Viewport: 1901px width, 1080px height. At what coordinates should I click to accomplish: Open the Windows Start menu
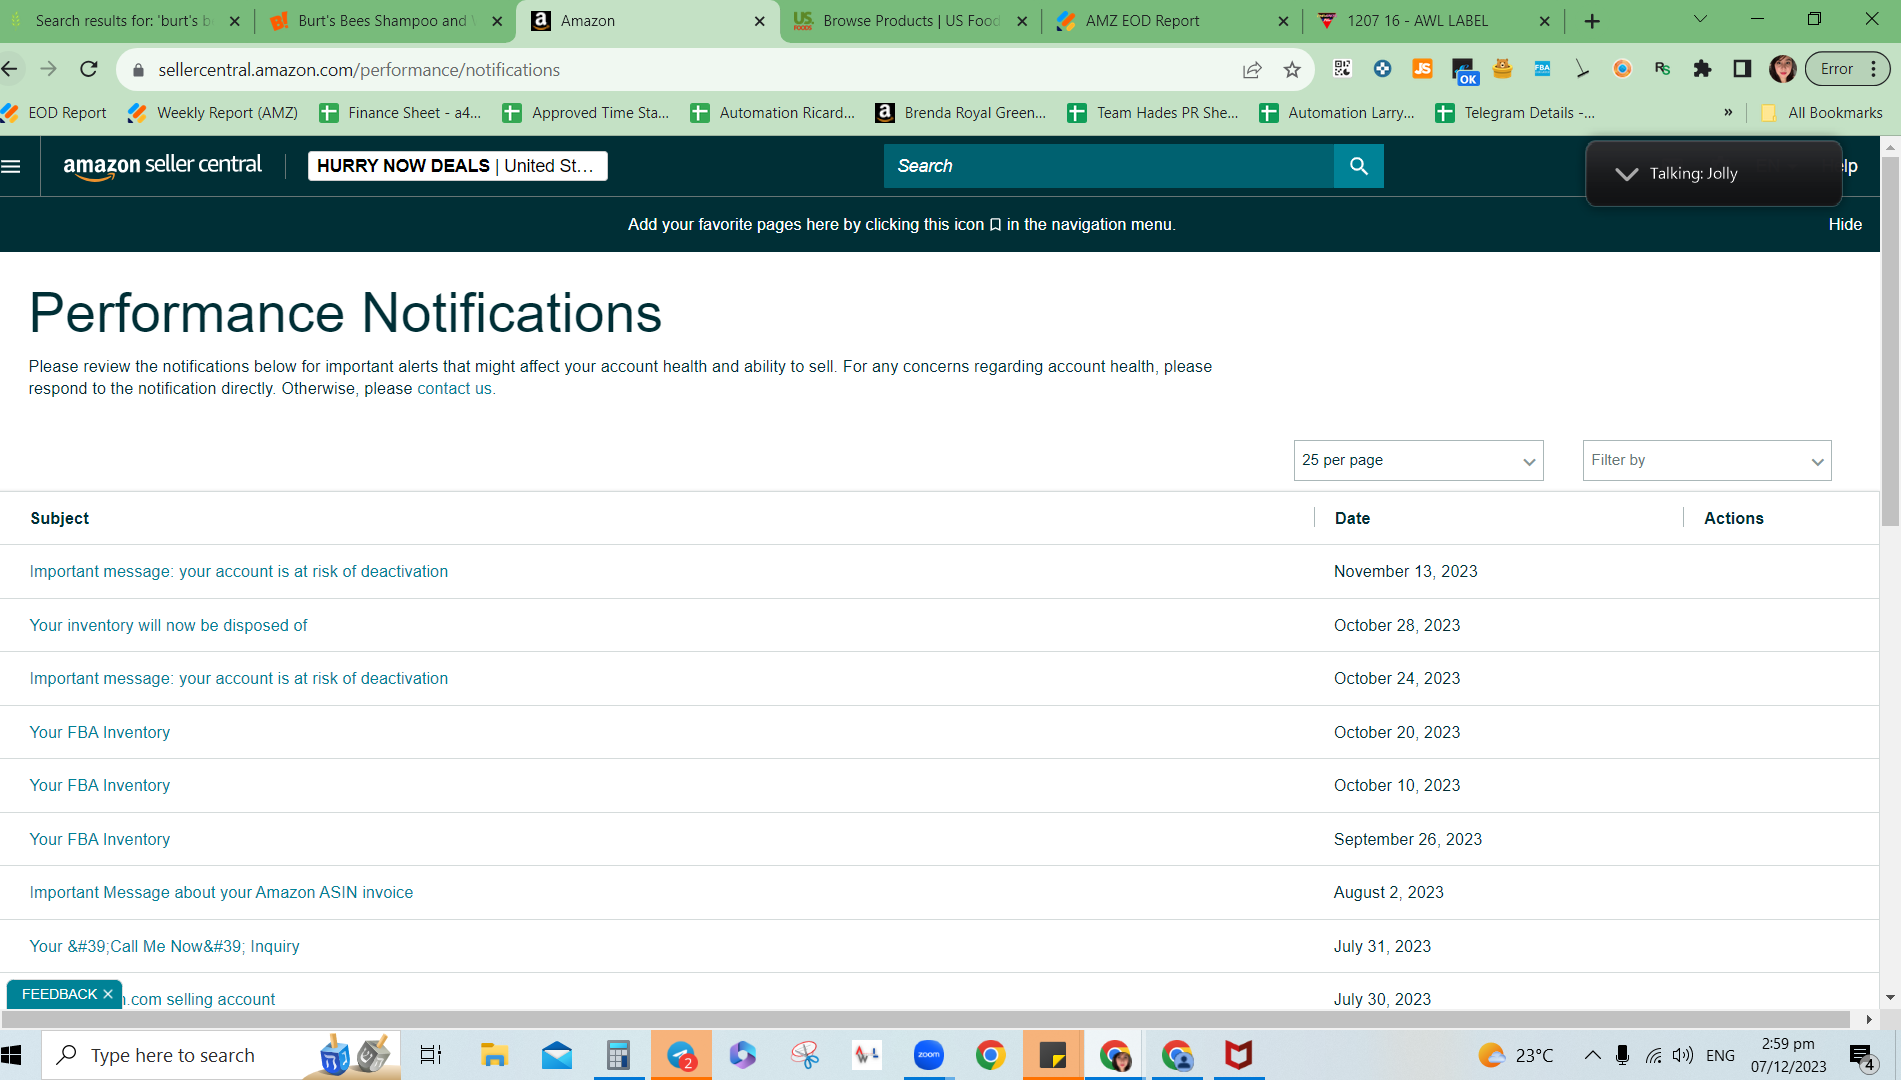point(12,1055)
